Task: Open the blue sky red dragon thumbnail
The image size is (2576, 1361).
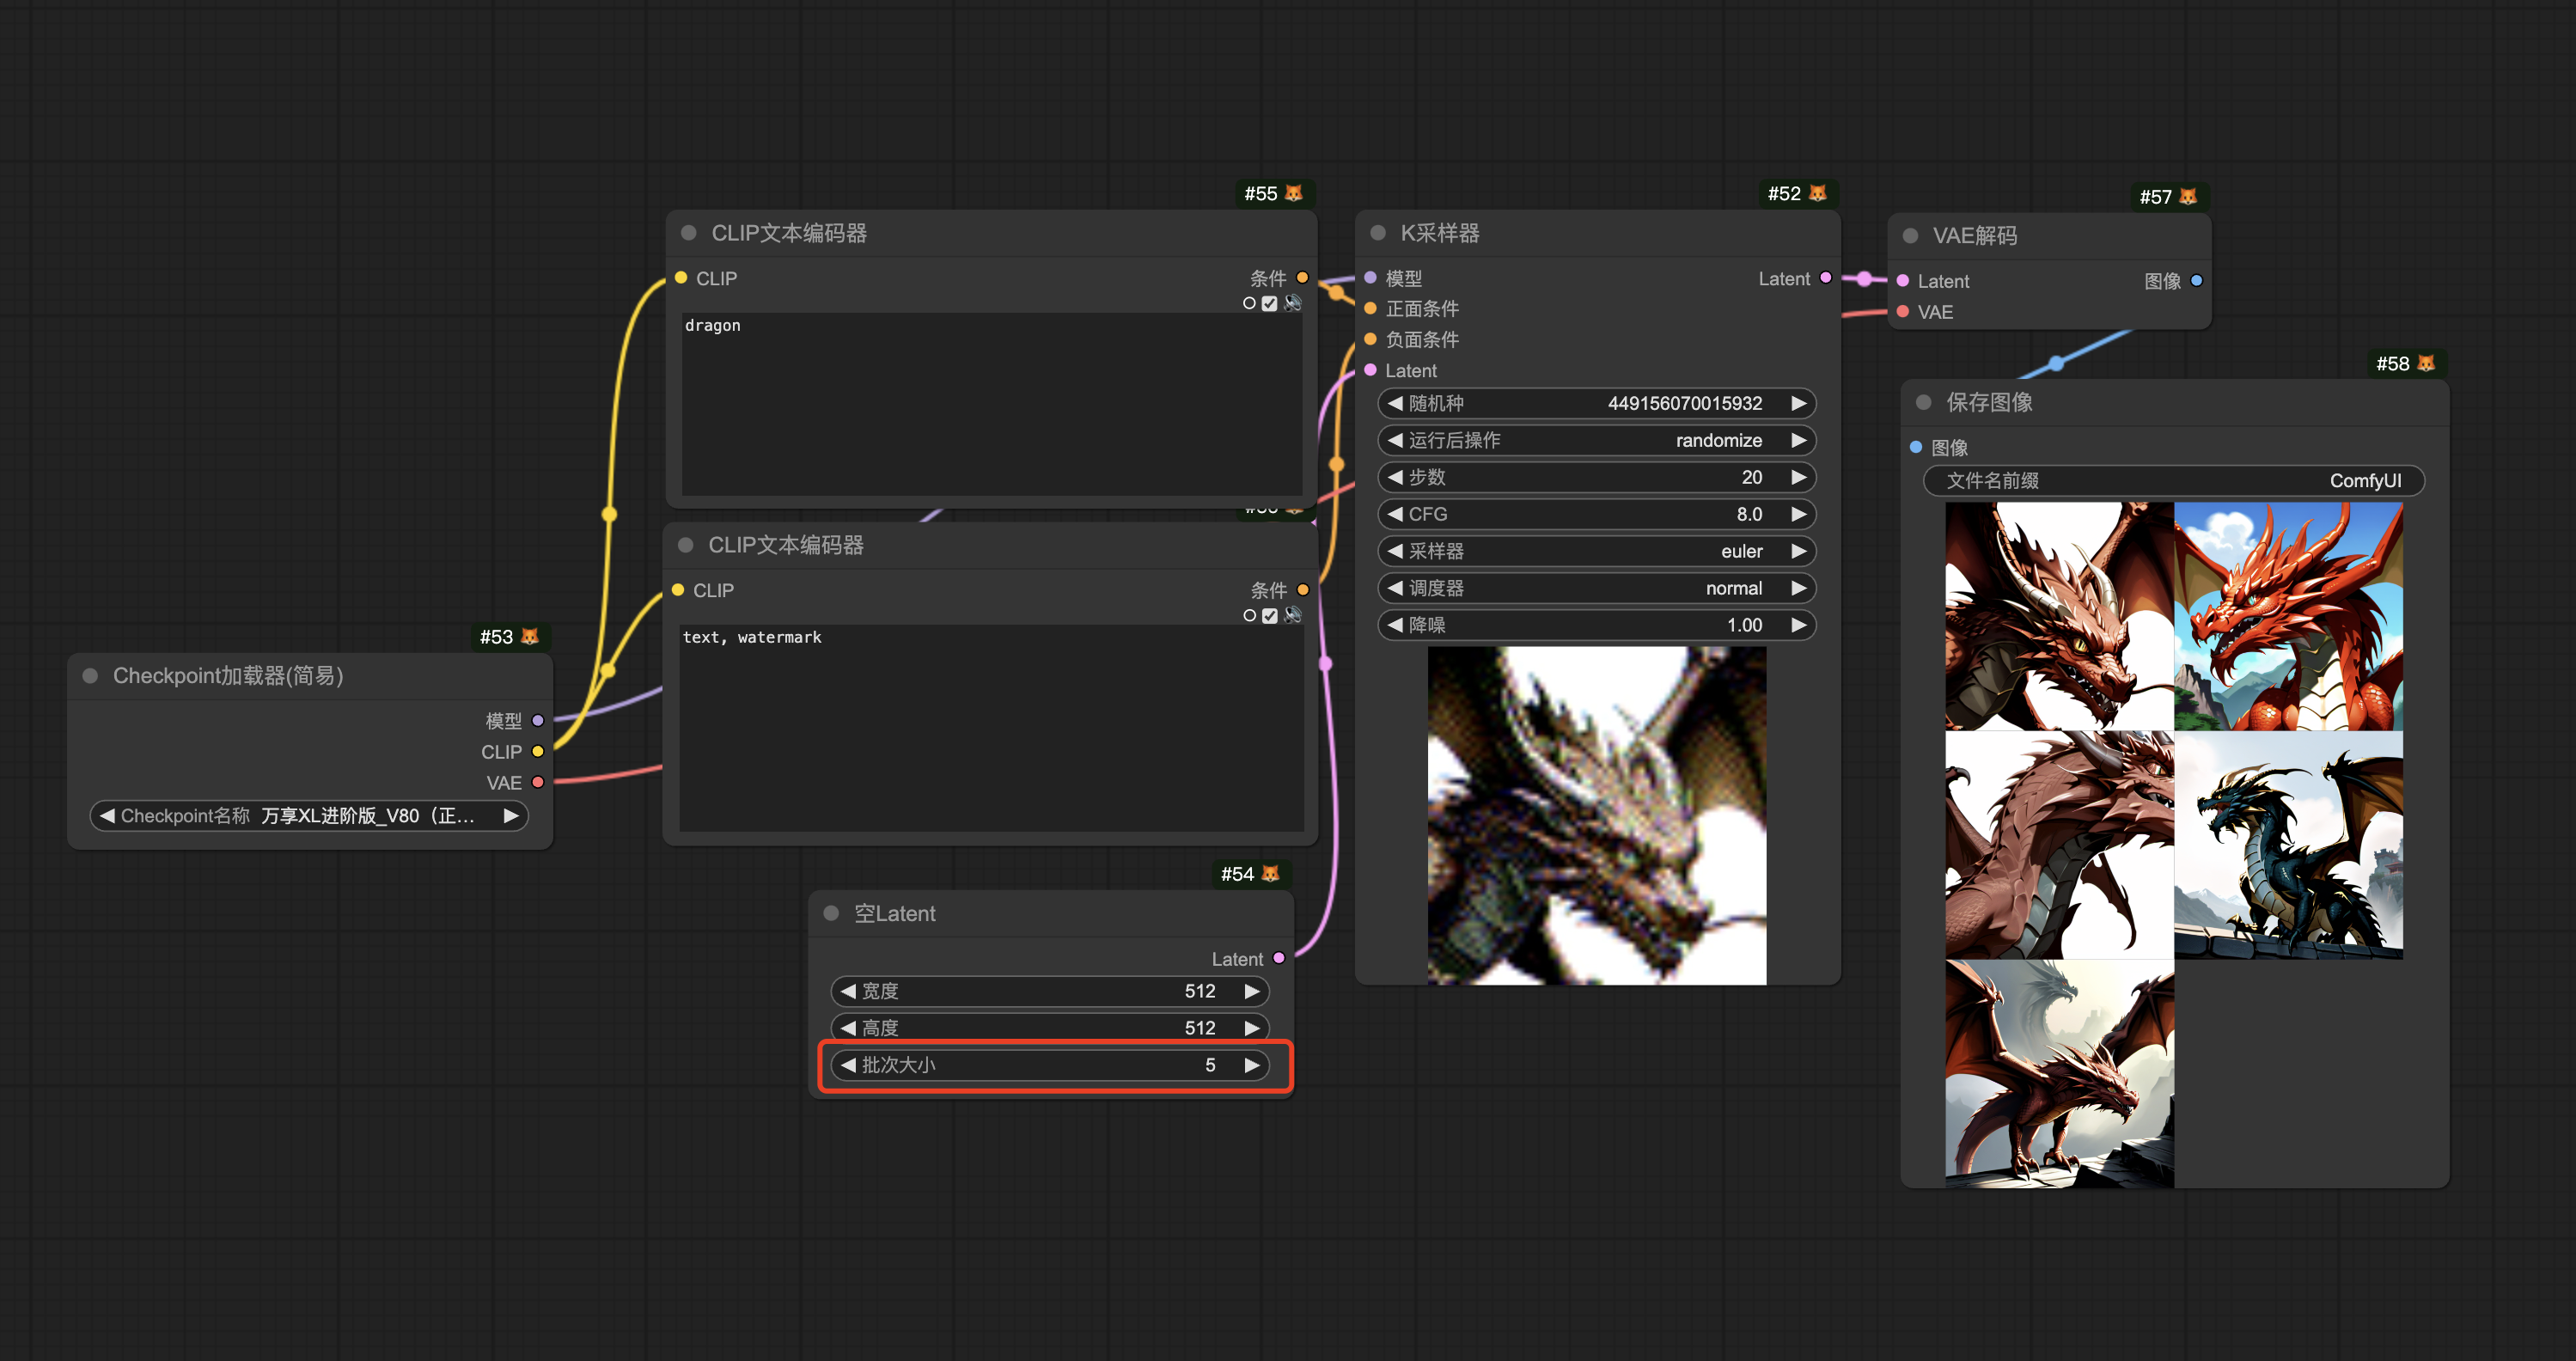Action: [2288, 616]
